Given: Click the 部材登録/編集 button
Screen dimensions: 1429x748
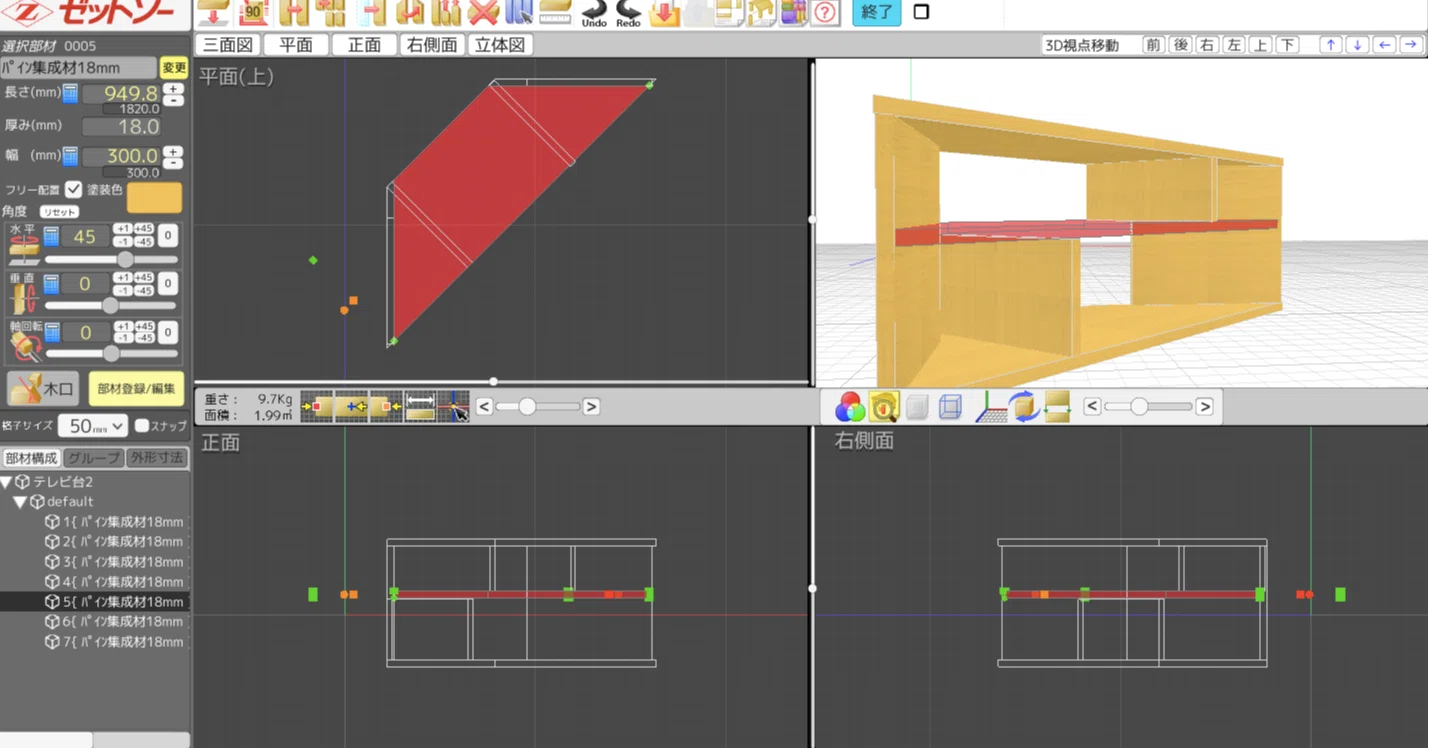Looking at the screenshot, I should [136, 390].
